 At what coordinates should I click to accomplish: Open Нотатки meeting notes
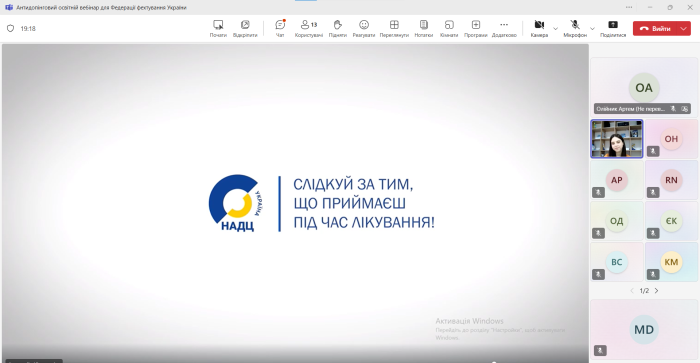pyautogui.click(x=424, y=29)
